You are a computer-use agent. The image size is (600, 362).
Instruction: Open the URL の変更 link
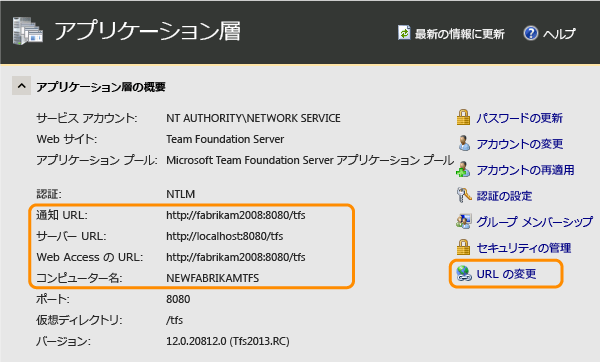[506, 274]
